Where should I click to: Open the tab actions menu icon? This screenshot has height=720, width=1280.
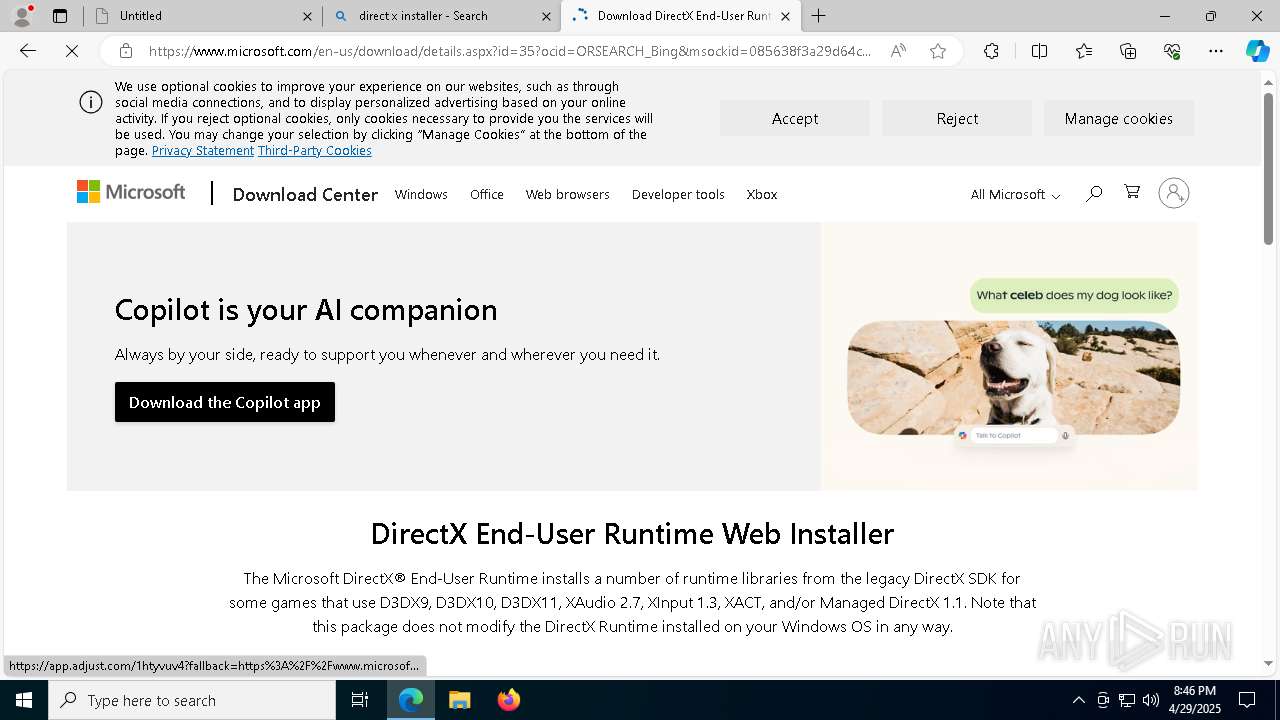click(60, 16)
